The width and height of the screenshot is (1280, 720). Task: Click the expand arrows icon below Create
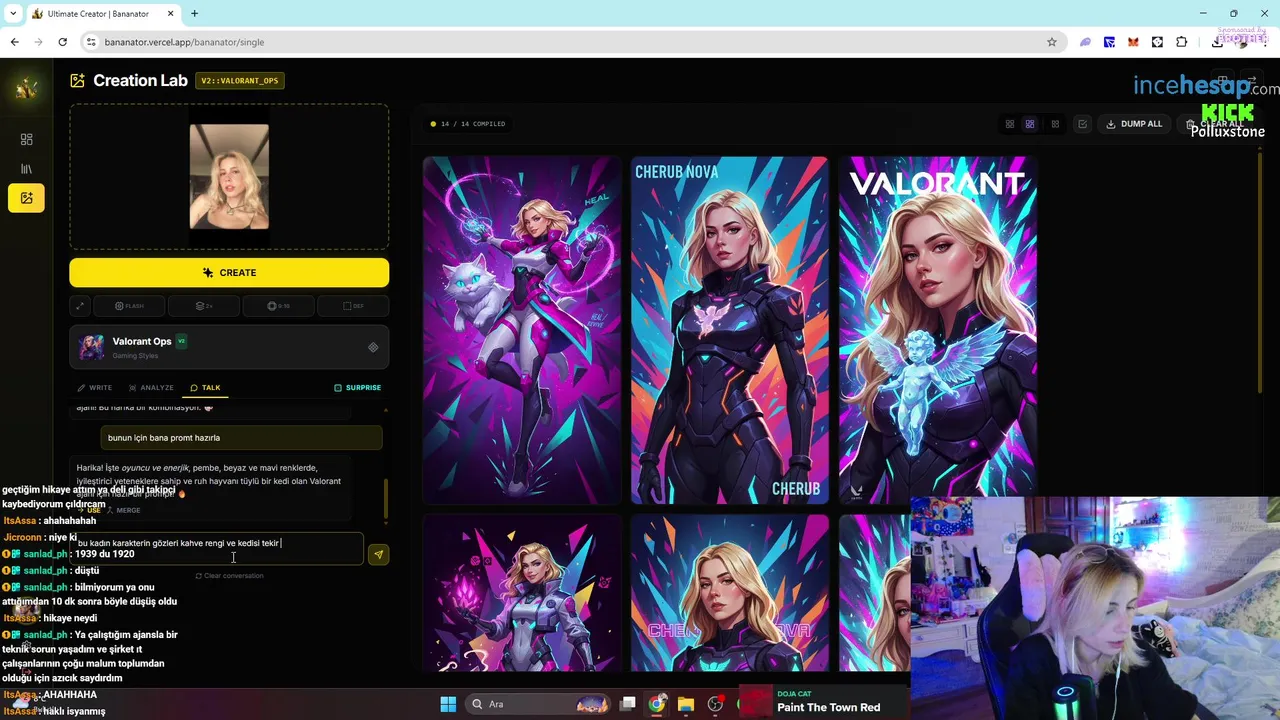pos(80,306)
